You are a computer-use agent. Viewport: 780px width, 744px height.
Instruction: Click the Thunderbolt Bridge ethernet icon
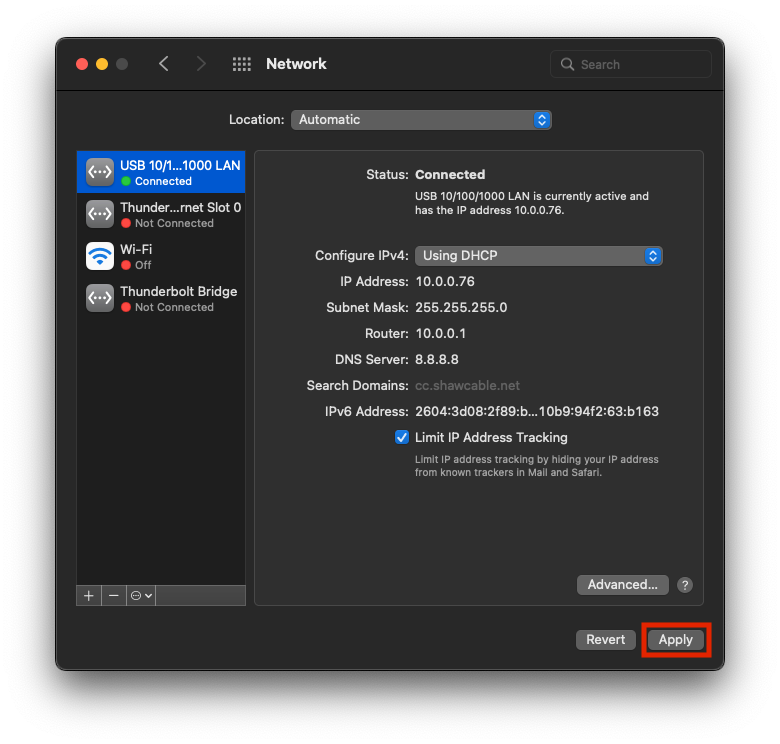click(x=100, y=298)
